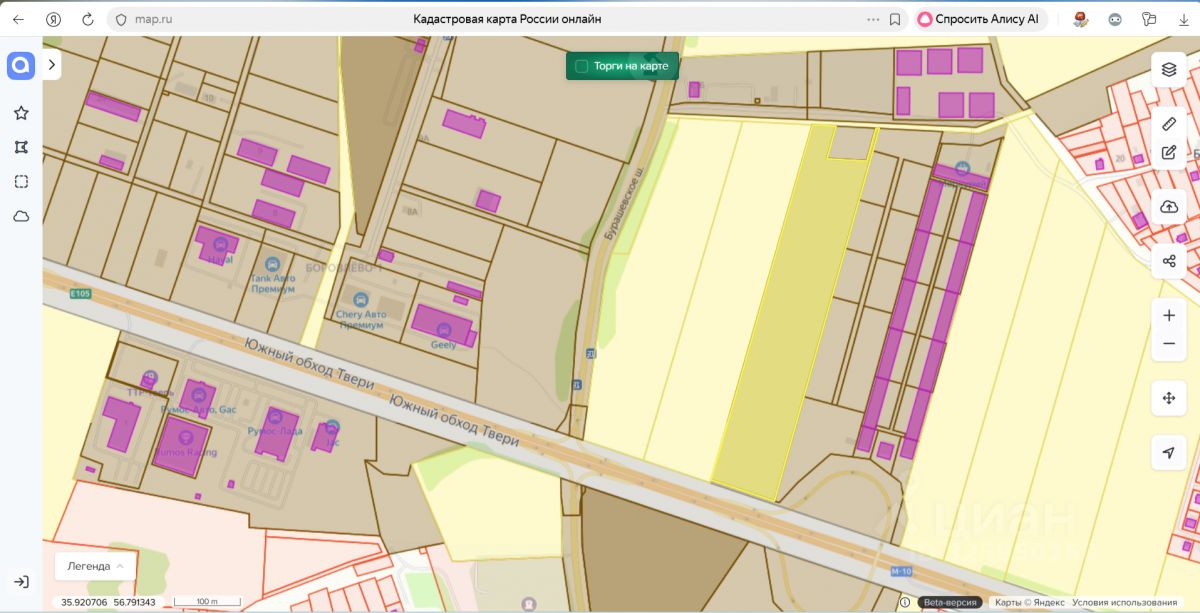The height and width of the screenshot is (613, 1200).
Task: Select the polygon drawing tool in sidebar
Action: click(x=21, y=147)
